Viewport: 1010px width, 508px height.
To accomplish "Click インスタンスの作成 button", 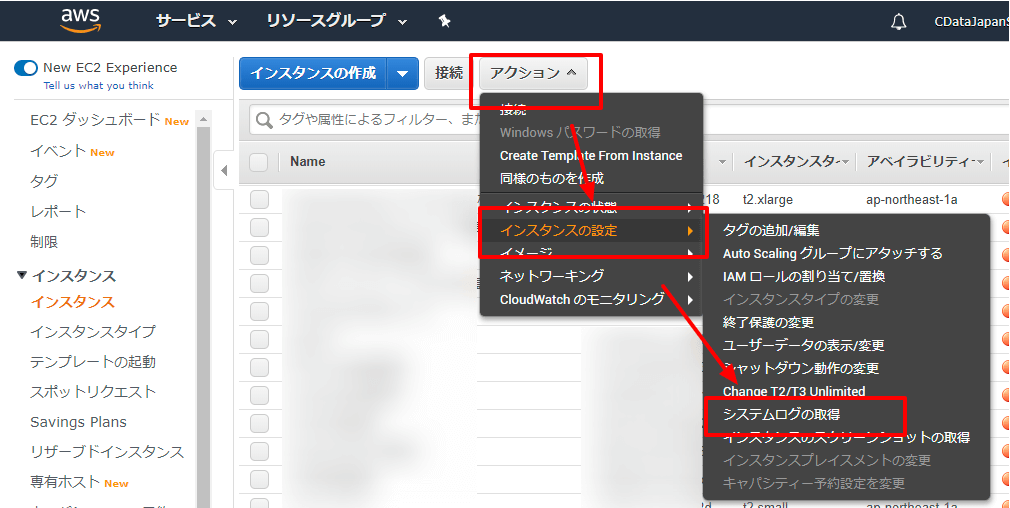I will (x=313, y=73).
